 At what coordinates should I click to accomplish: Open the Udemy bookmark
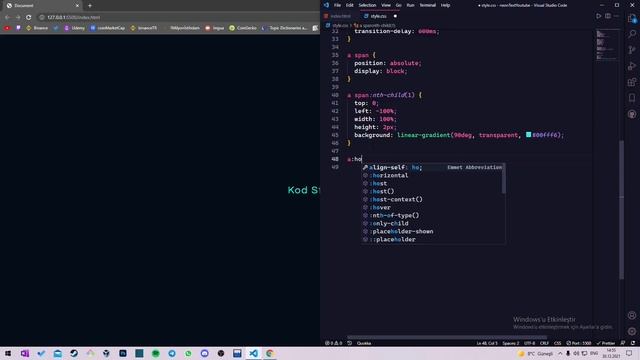point(74,28)
